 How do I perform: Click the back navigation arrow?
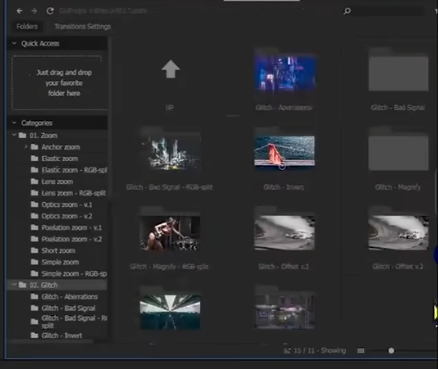19,11
